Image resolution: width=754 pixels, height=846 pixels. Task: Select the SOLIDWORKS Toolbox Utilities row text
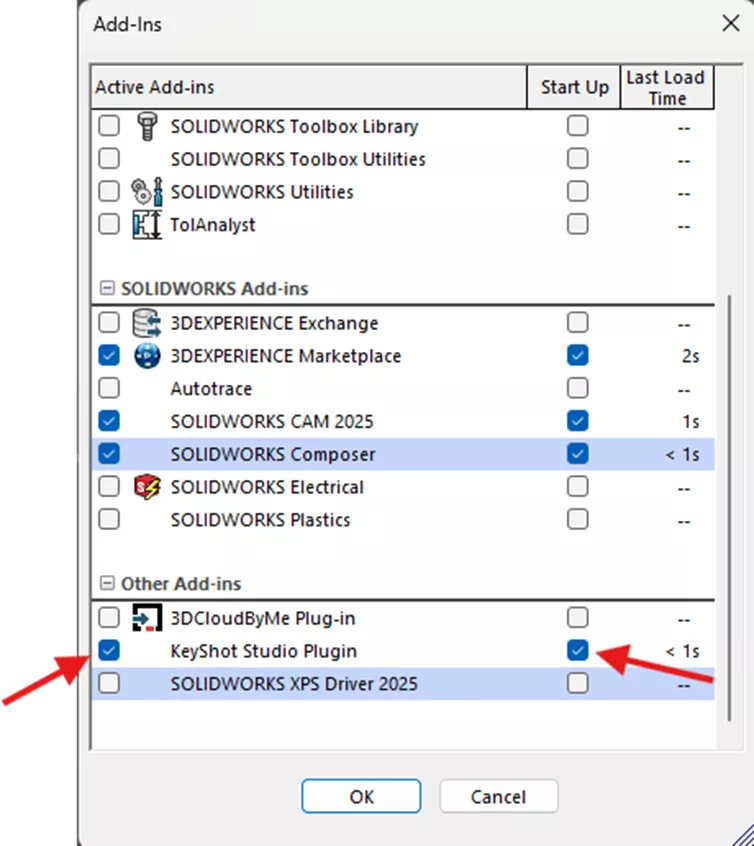pos(298,160)
